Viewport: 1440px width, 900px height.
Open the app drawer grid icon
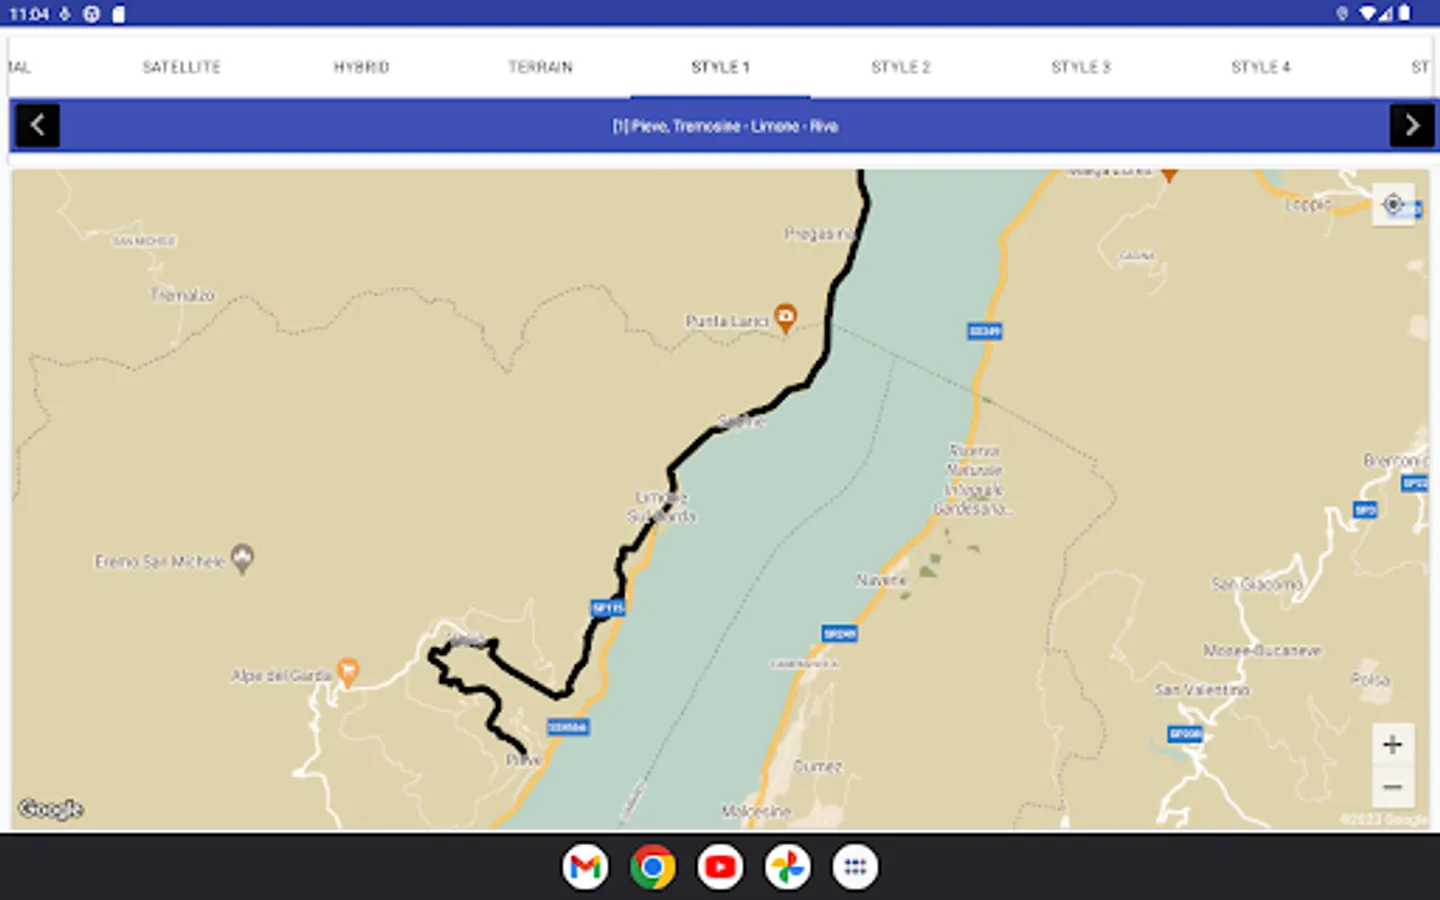855,867
